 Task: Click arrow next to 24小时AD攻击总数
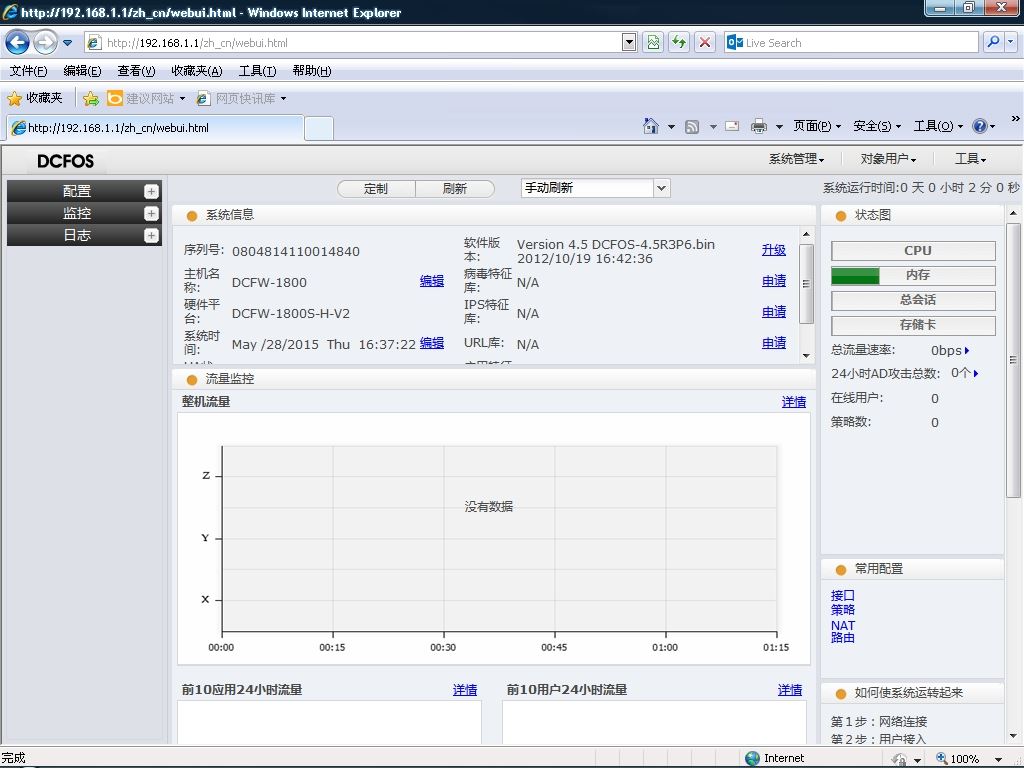976,374
